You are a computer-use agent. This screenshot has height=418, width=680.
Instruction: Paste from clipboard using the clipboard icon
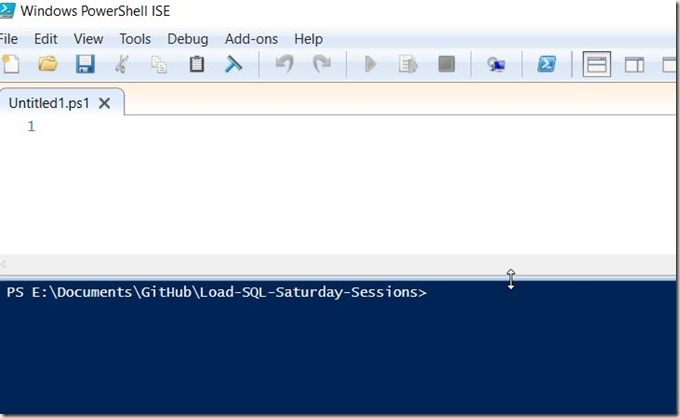(x=197, y=64)
